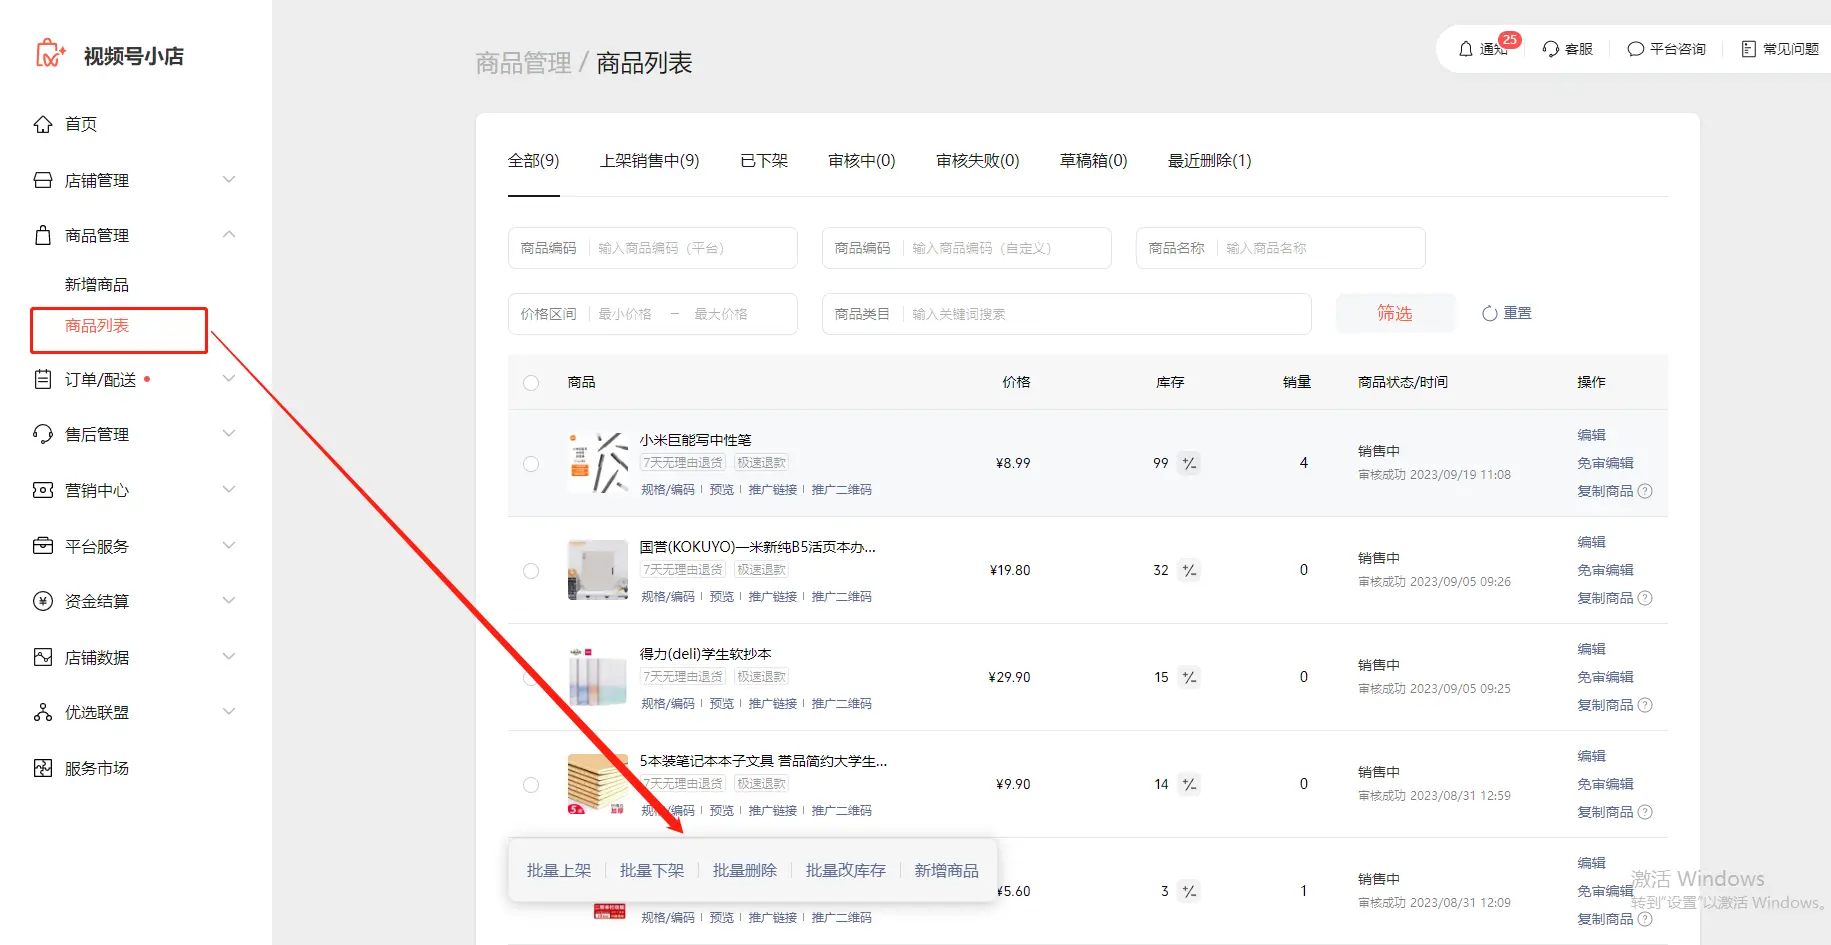Select the 小米巨能写中性笔 product radio button

(x=531, y=464)
